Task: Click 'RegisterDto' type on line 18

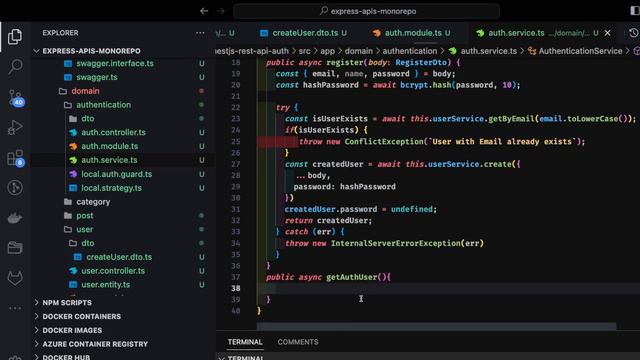Action: (x=420, y=62)
